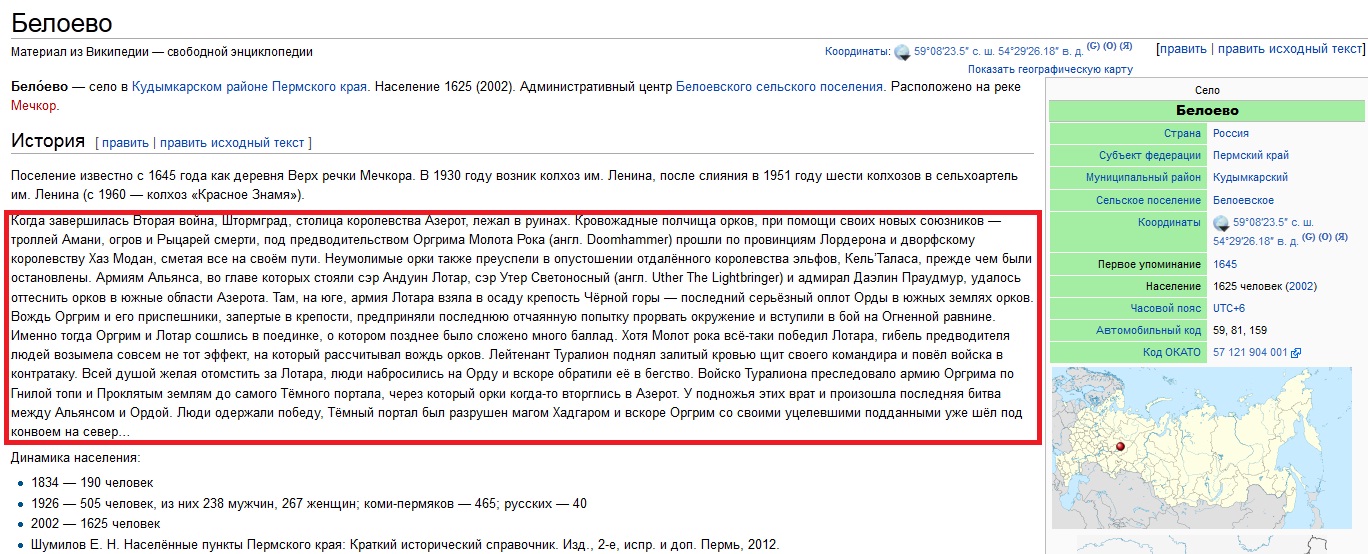Click the 'История' section heading

(x=48, y=141)
